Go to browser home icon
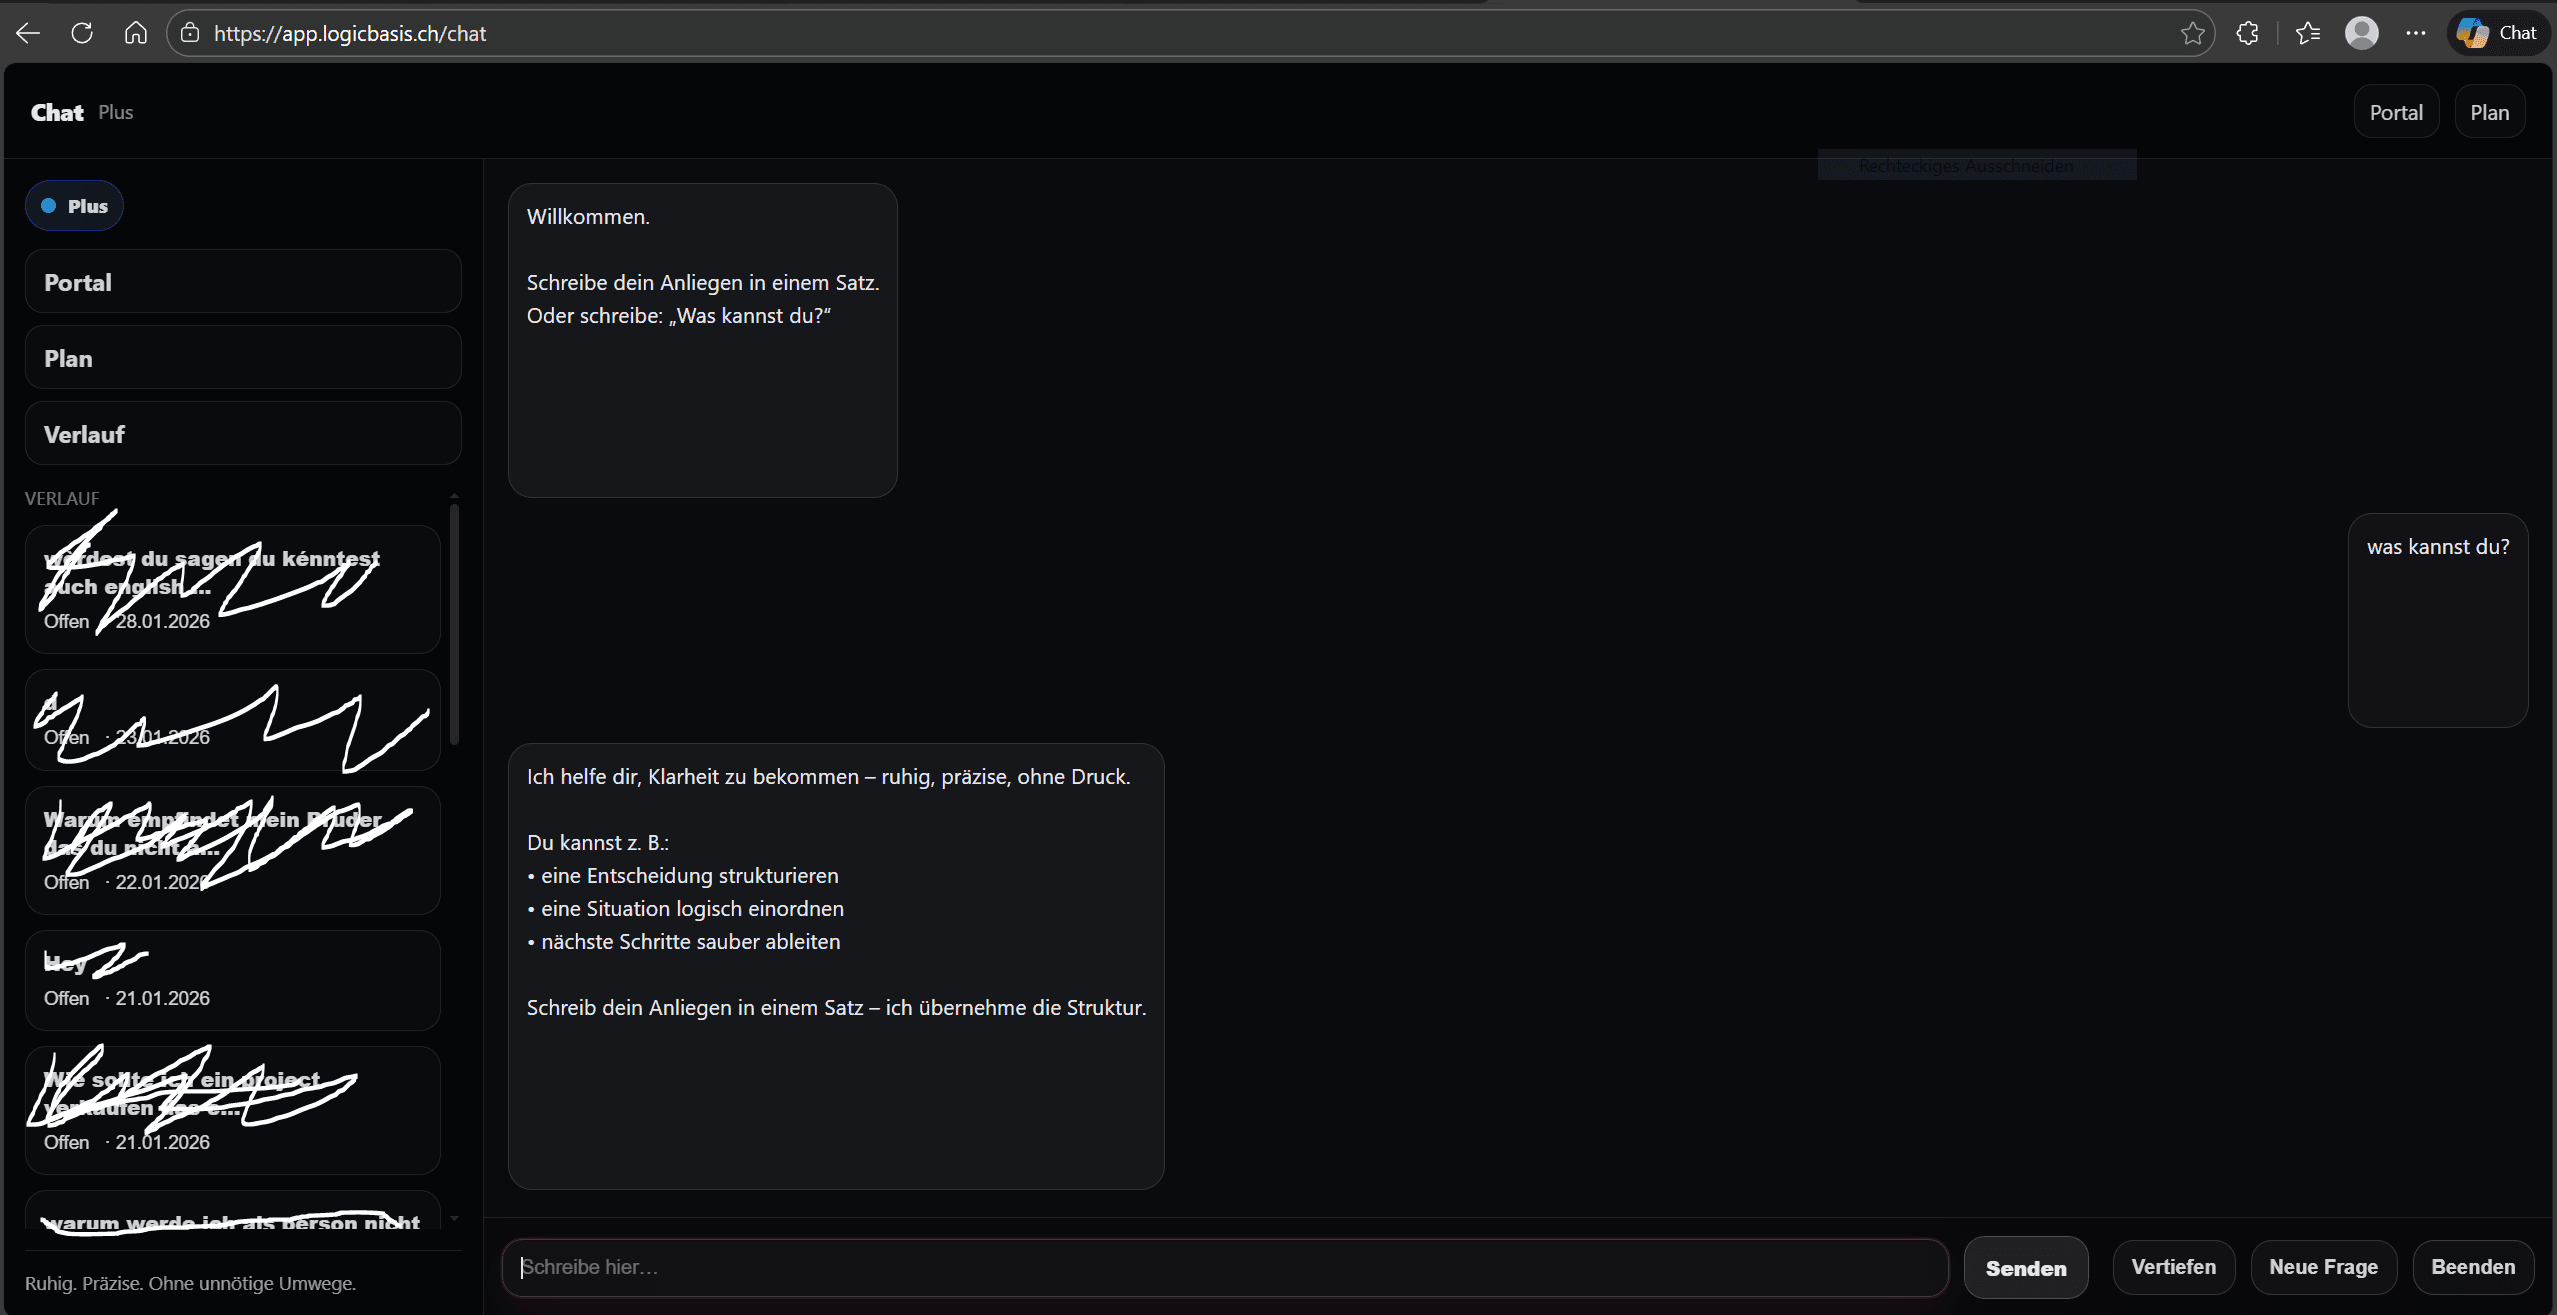 click(x=135, y=33)
